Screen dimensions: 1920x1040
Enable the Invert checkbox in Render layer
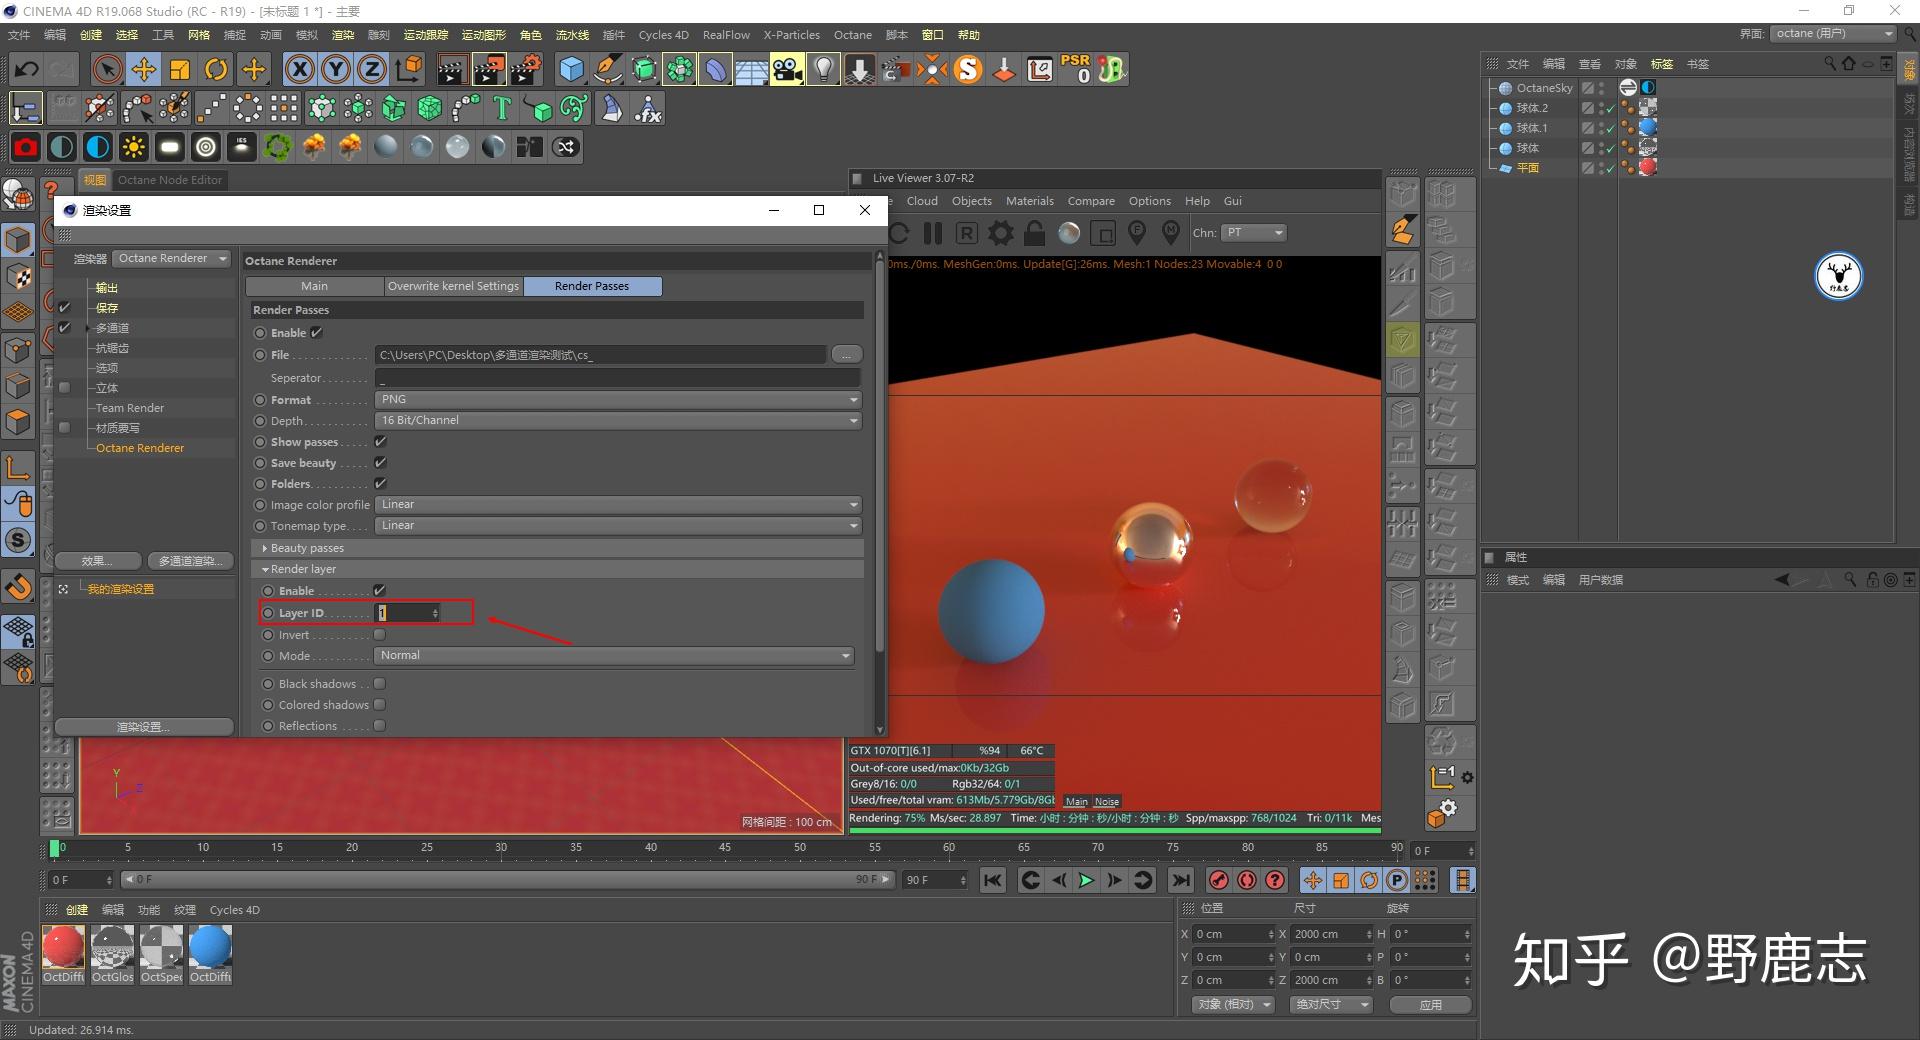pyautogui.click(x=380, y=634)
